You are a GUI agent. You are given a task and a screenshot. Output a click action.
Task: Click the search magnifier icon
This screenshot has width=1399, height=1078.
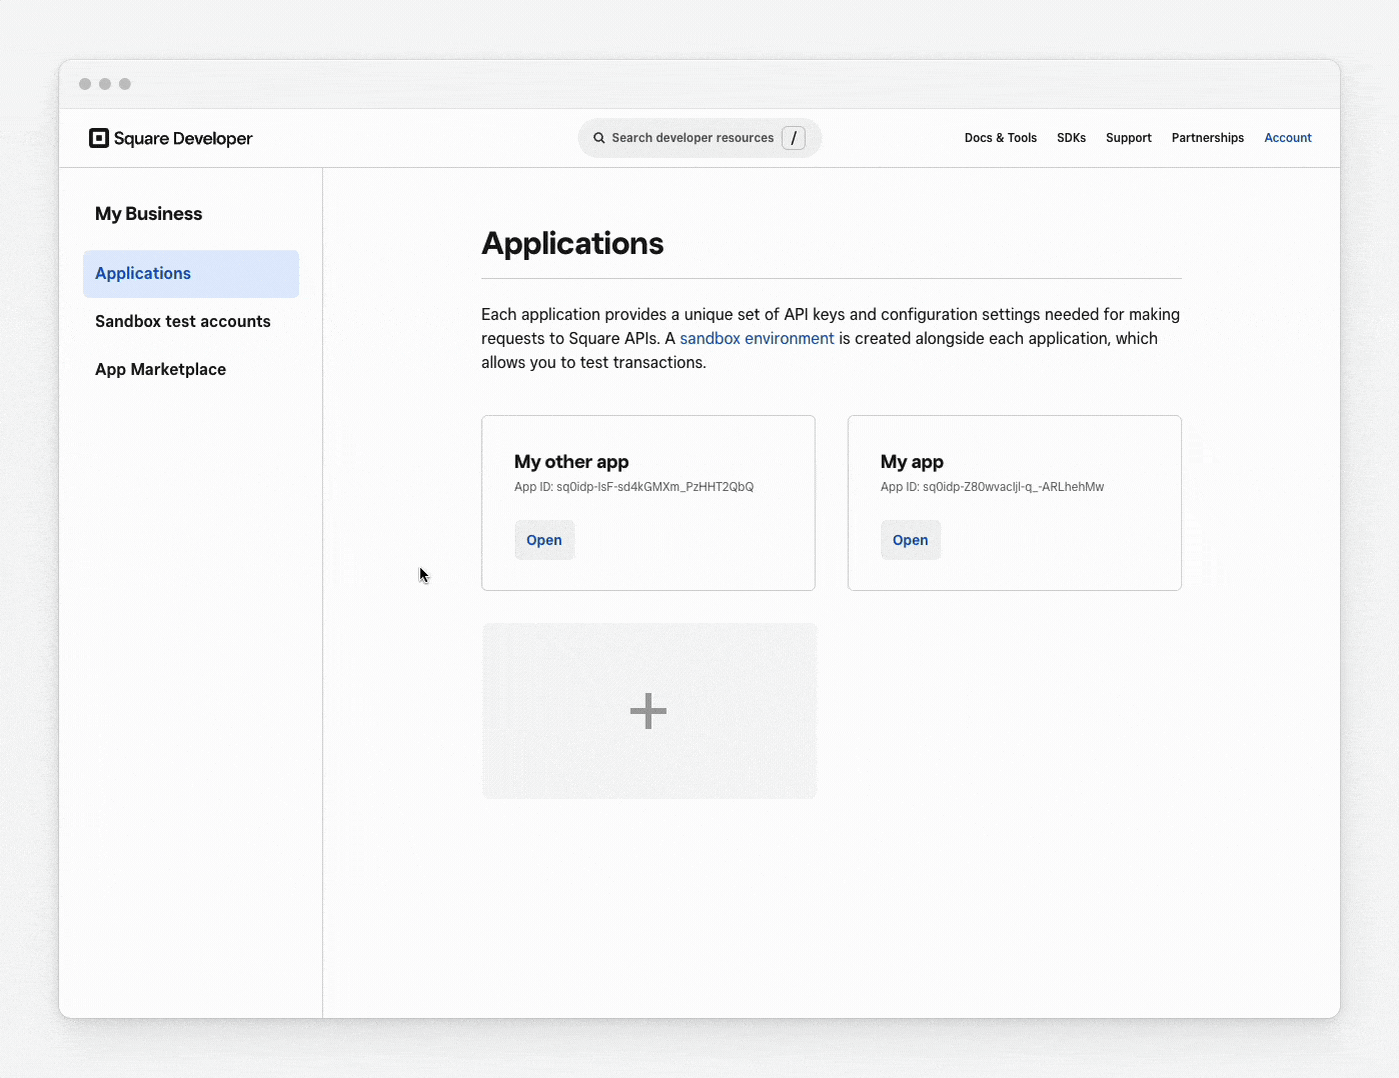click(599, 138)
